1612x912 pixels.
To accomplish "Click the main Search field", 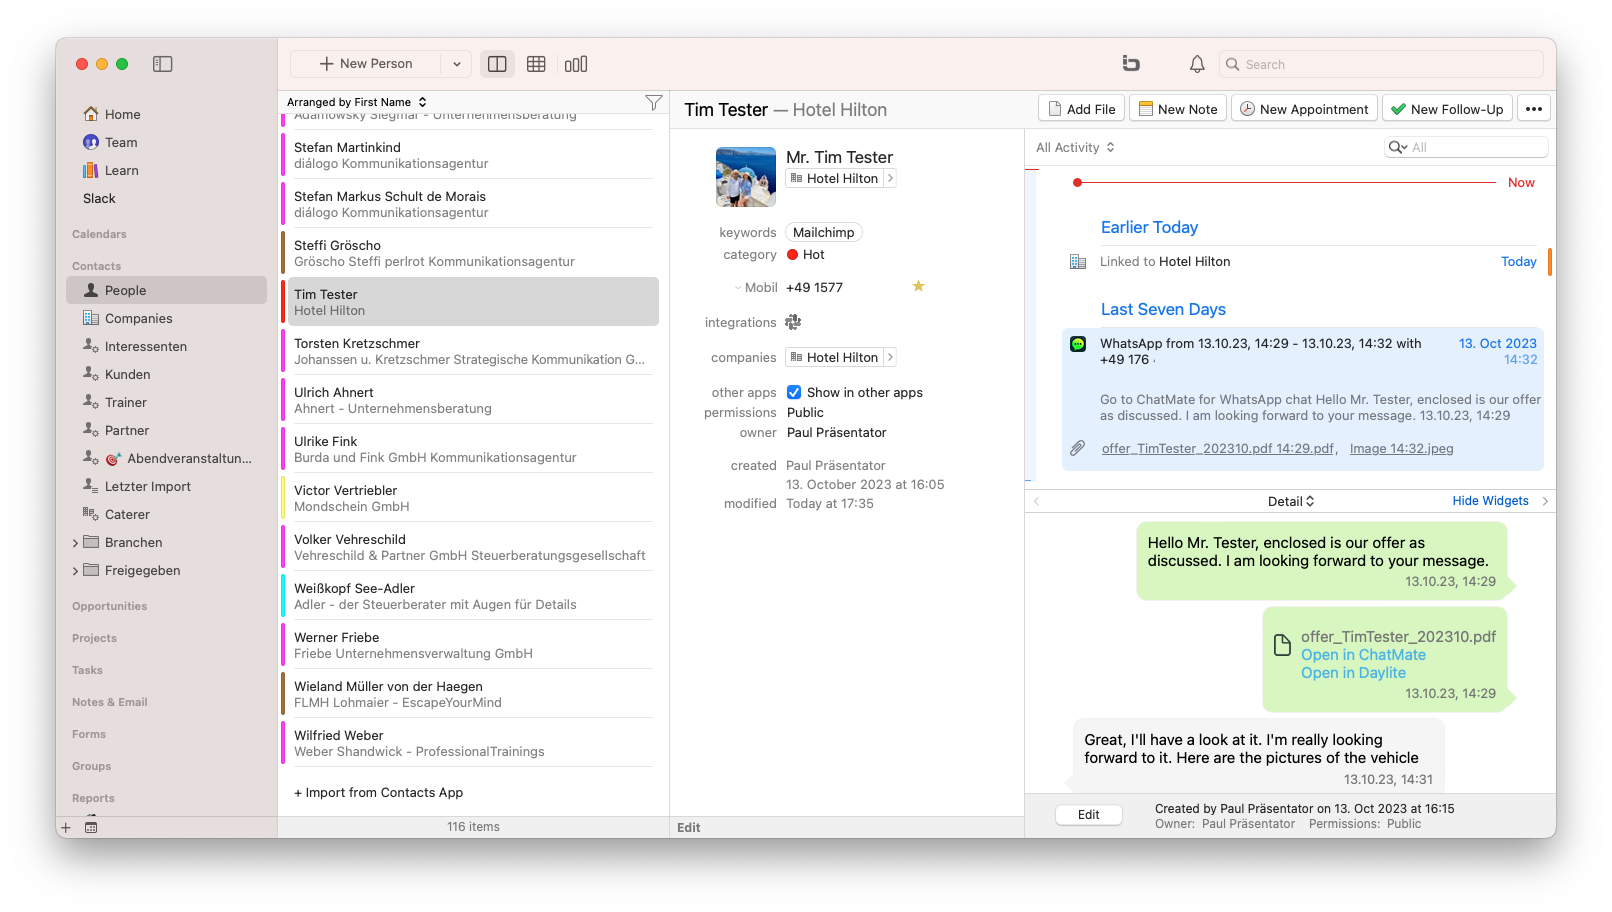I will pyautogui.click(x=1381, y=64).
